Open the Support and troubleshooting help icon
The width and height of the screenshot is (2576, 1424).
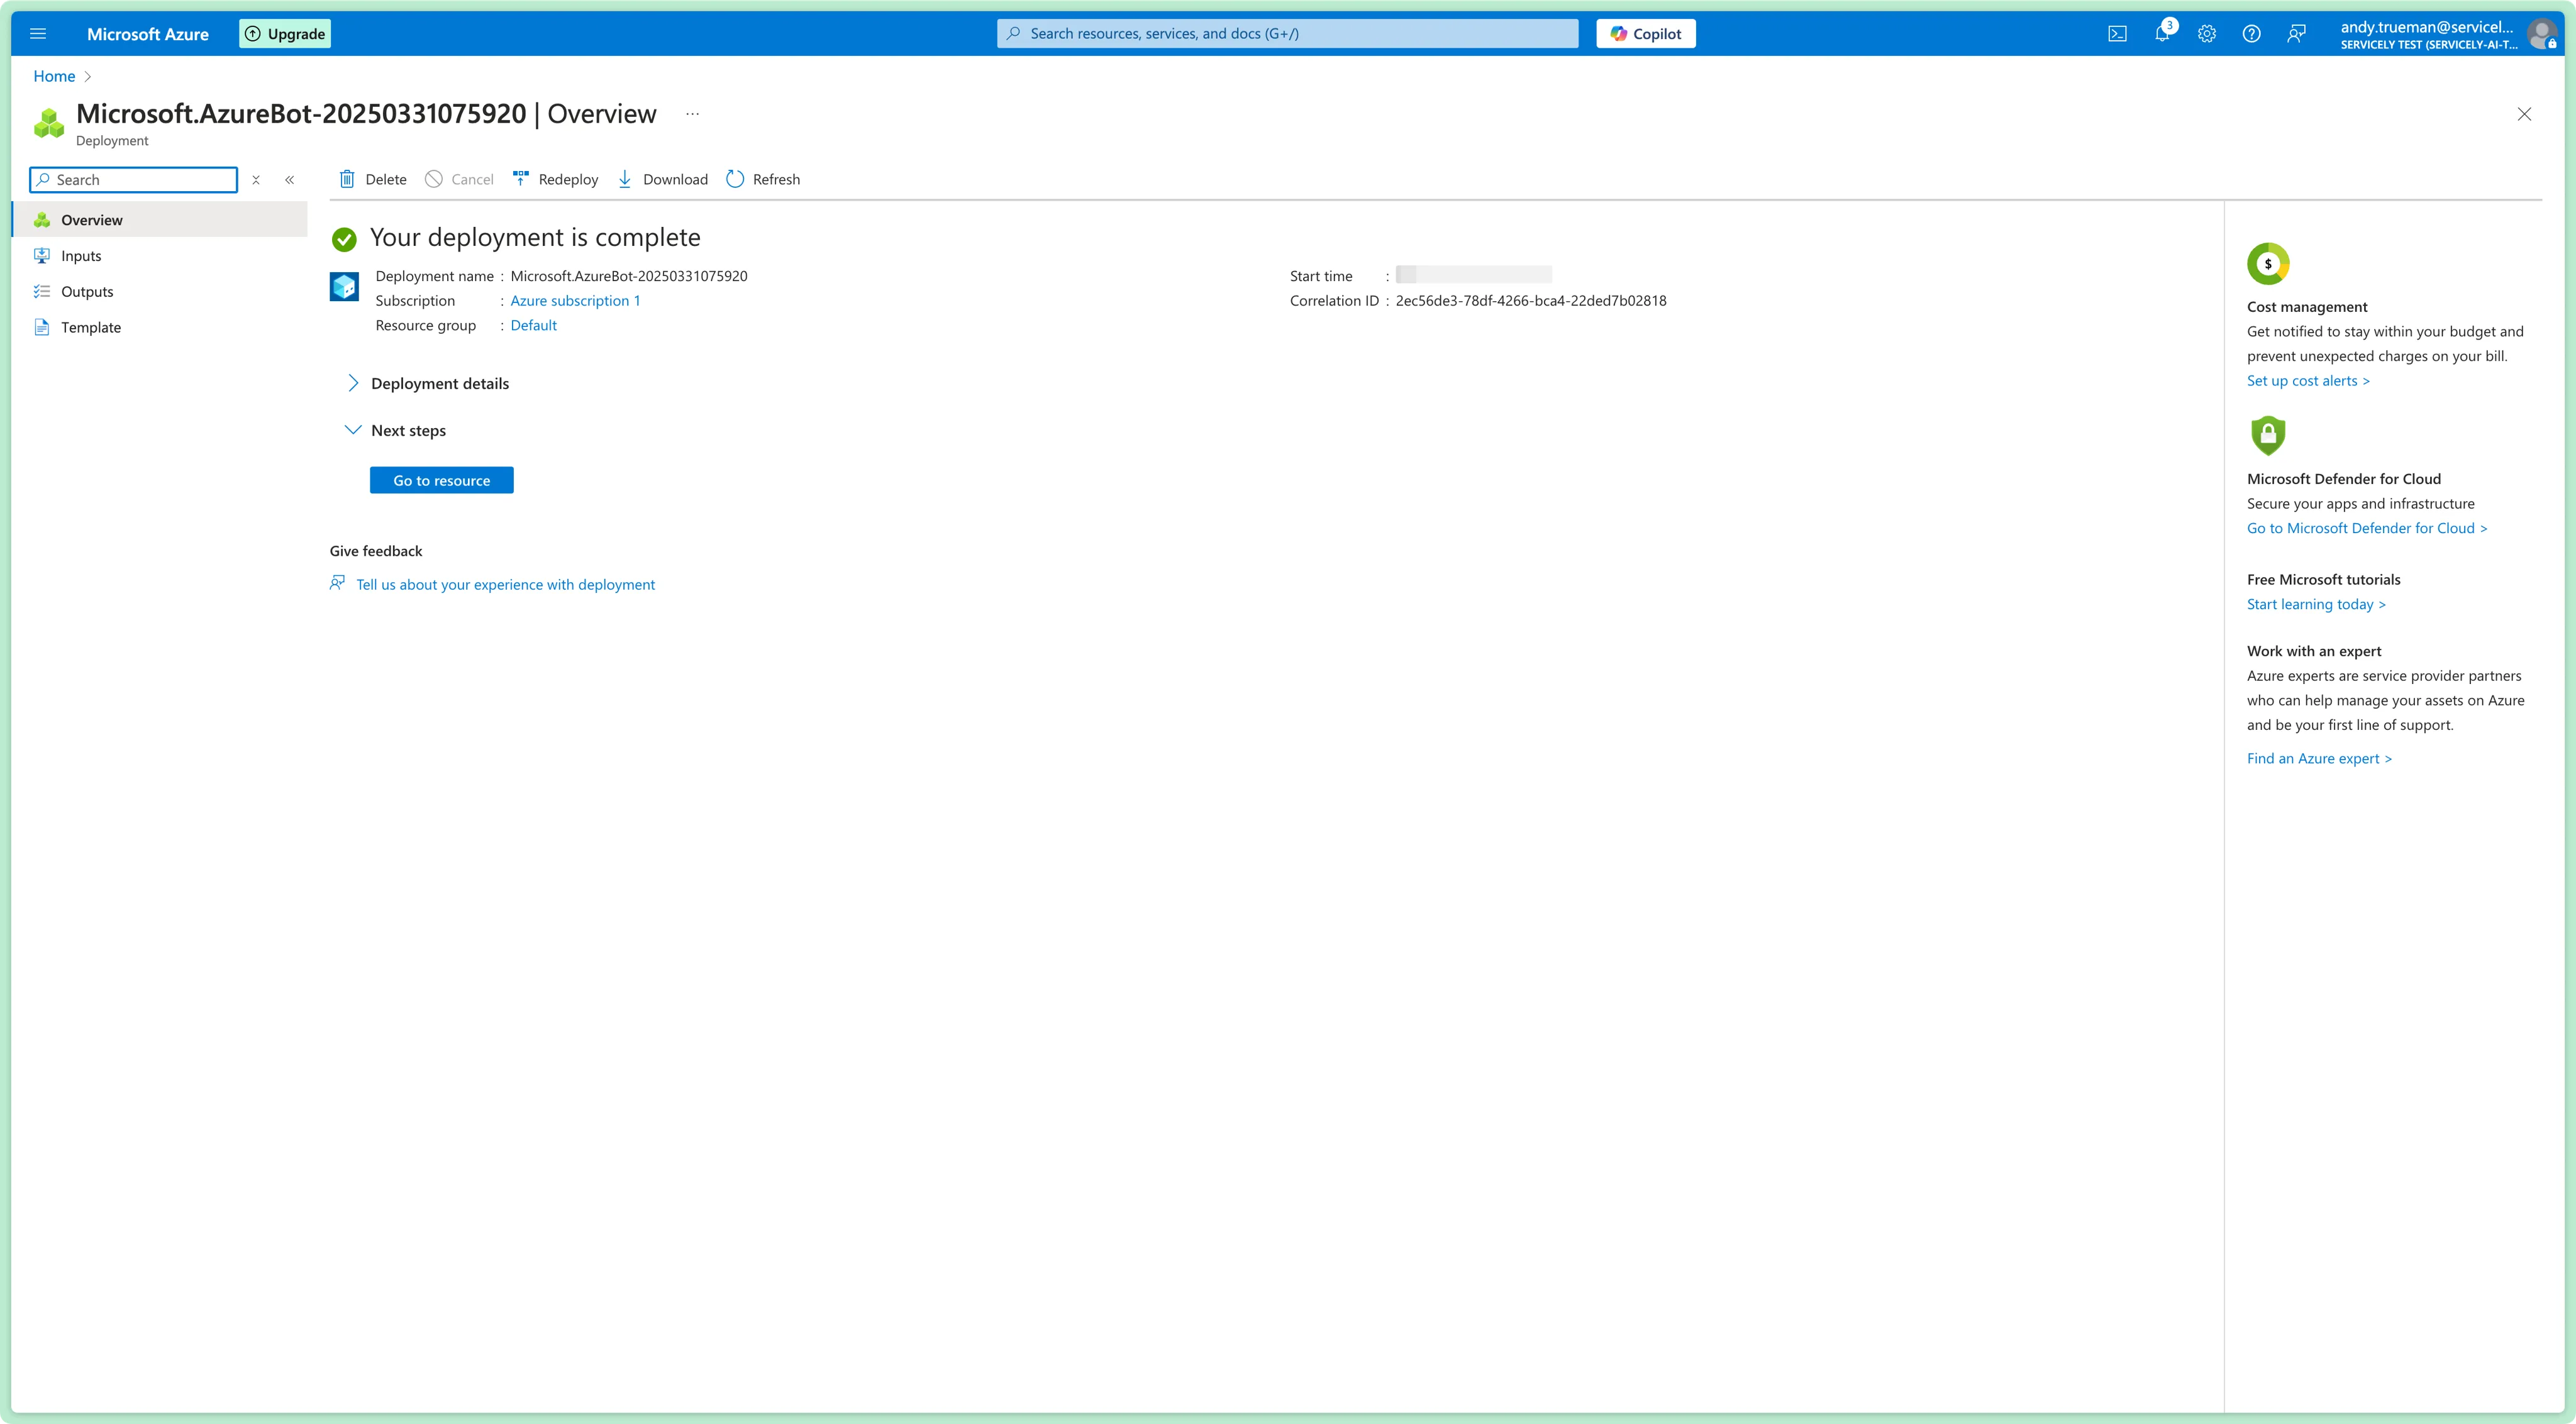point(2251,34)
